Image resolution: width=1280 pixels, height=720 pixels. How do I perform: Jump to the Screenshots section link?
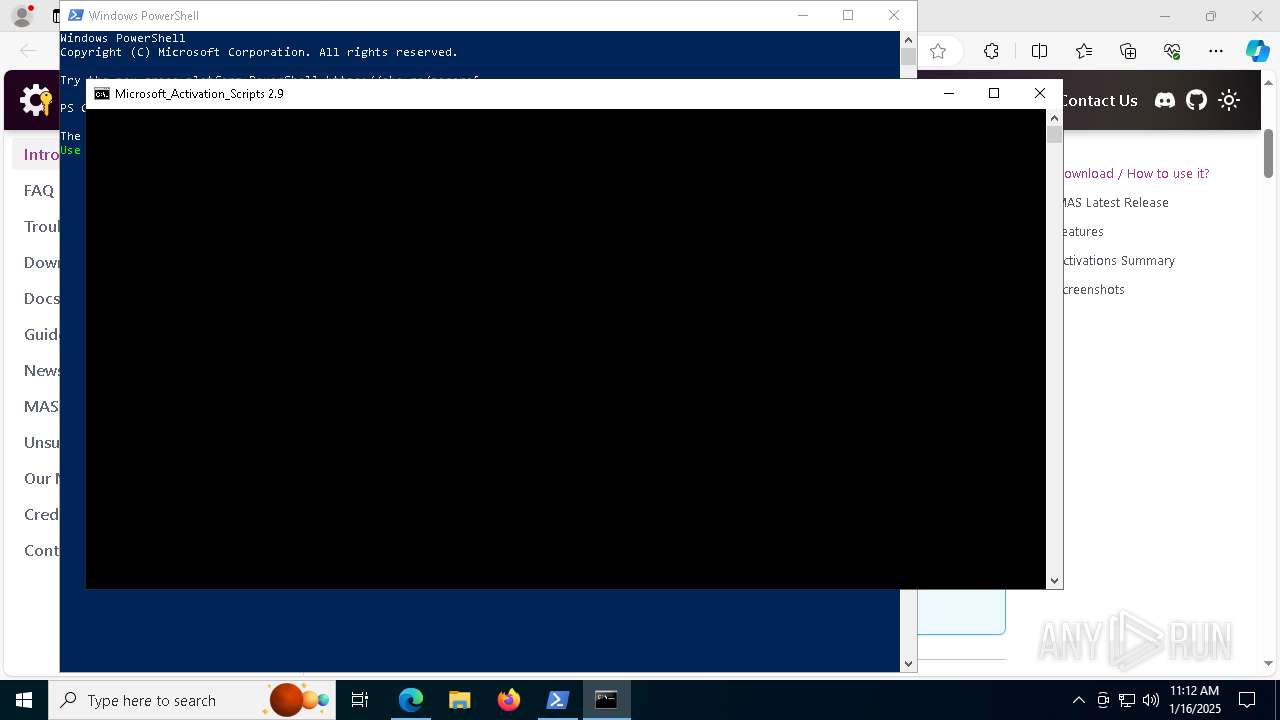click(1093, 289)
